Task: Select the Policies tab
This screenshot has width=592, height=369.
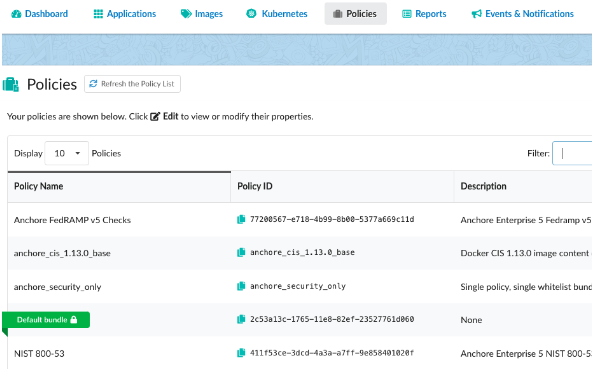Action: point(355,14)
